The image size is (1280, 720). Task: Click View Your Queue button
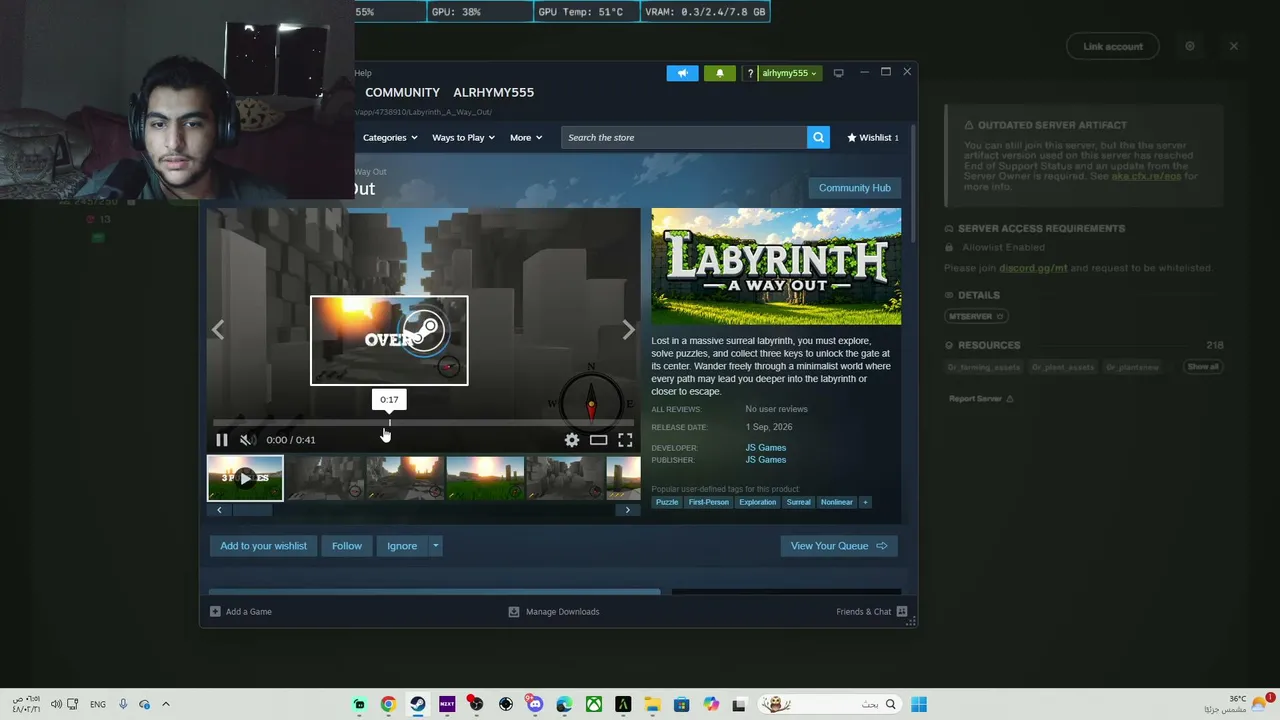click(839, 546)
